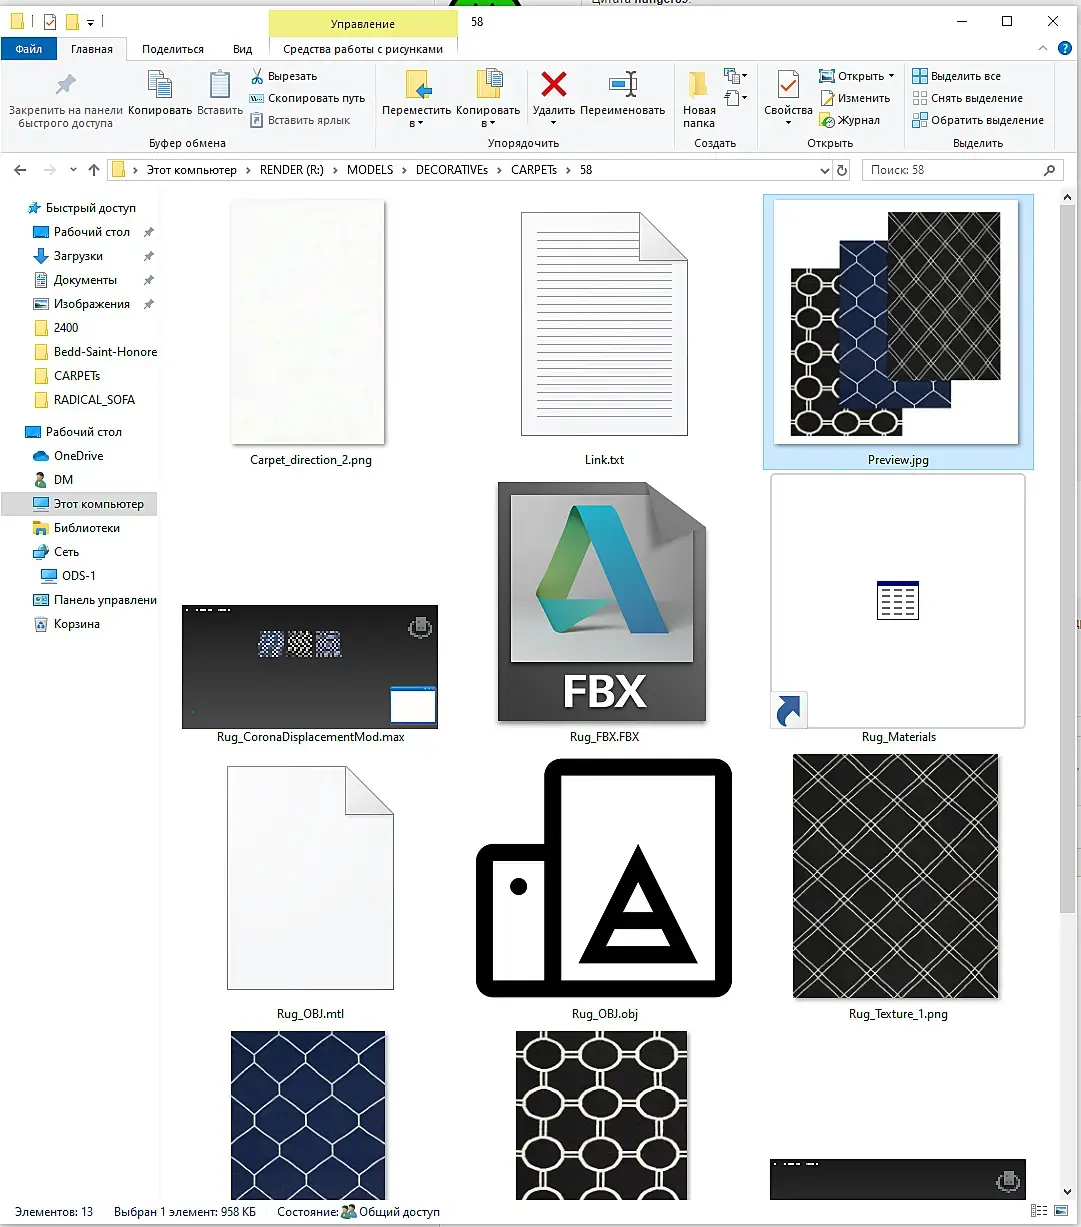Select the Rug_Materials shortcut
This screenshot has height=1227, width=1081.
(x=898, y=601)
